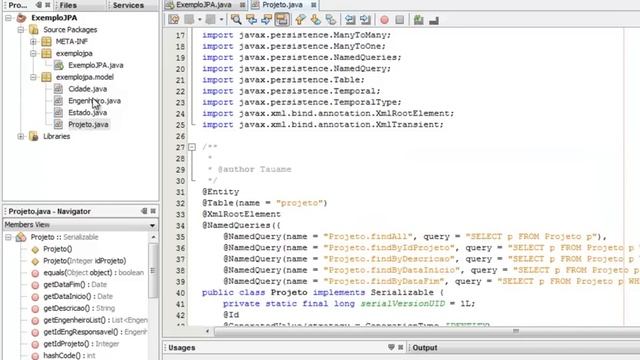Open the Projects panel tab
Image resolution: width=640 pixels, height=360 pixels.
point(18,5)
